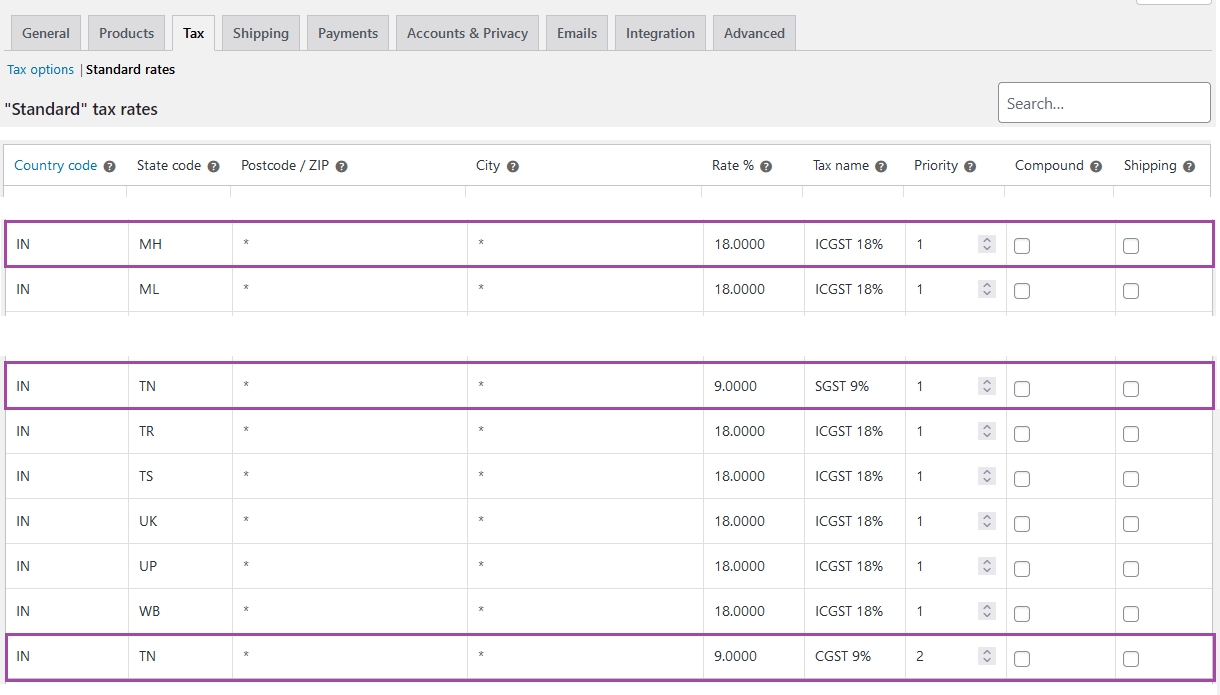The width and height of the screenshot is (1220, 695).
Task: Open the Payments tab
Action: point(348,33)
